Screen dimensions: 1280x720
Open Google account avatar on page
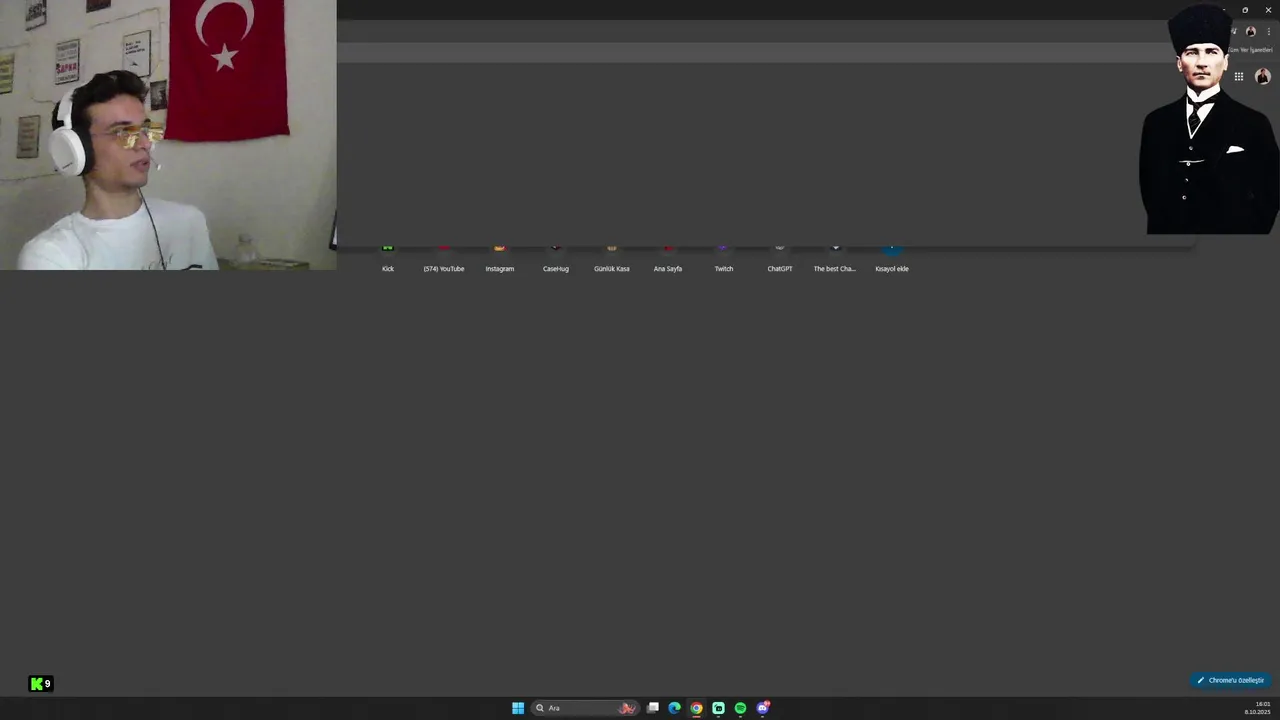(x=1262, y=76)
